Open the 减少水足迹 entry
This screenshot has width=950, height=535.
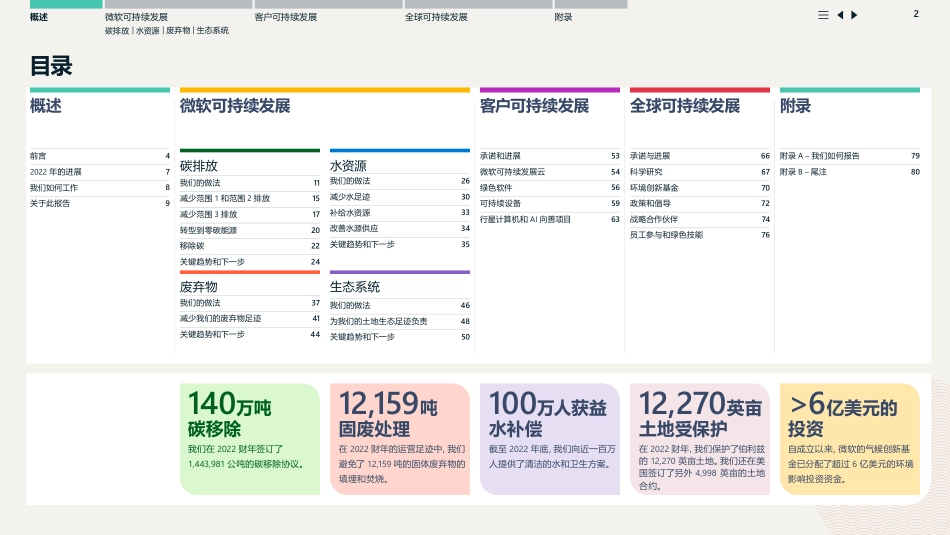(400, 197)
